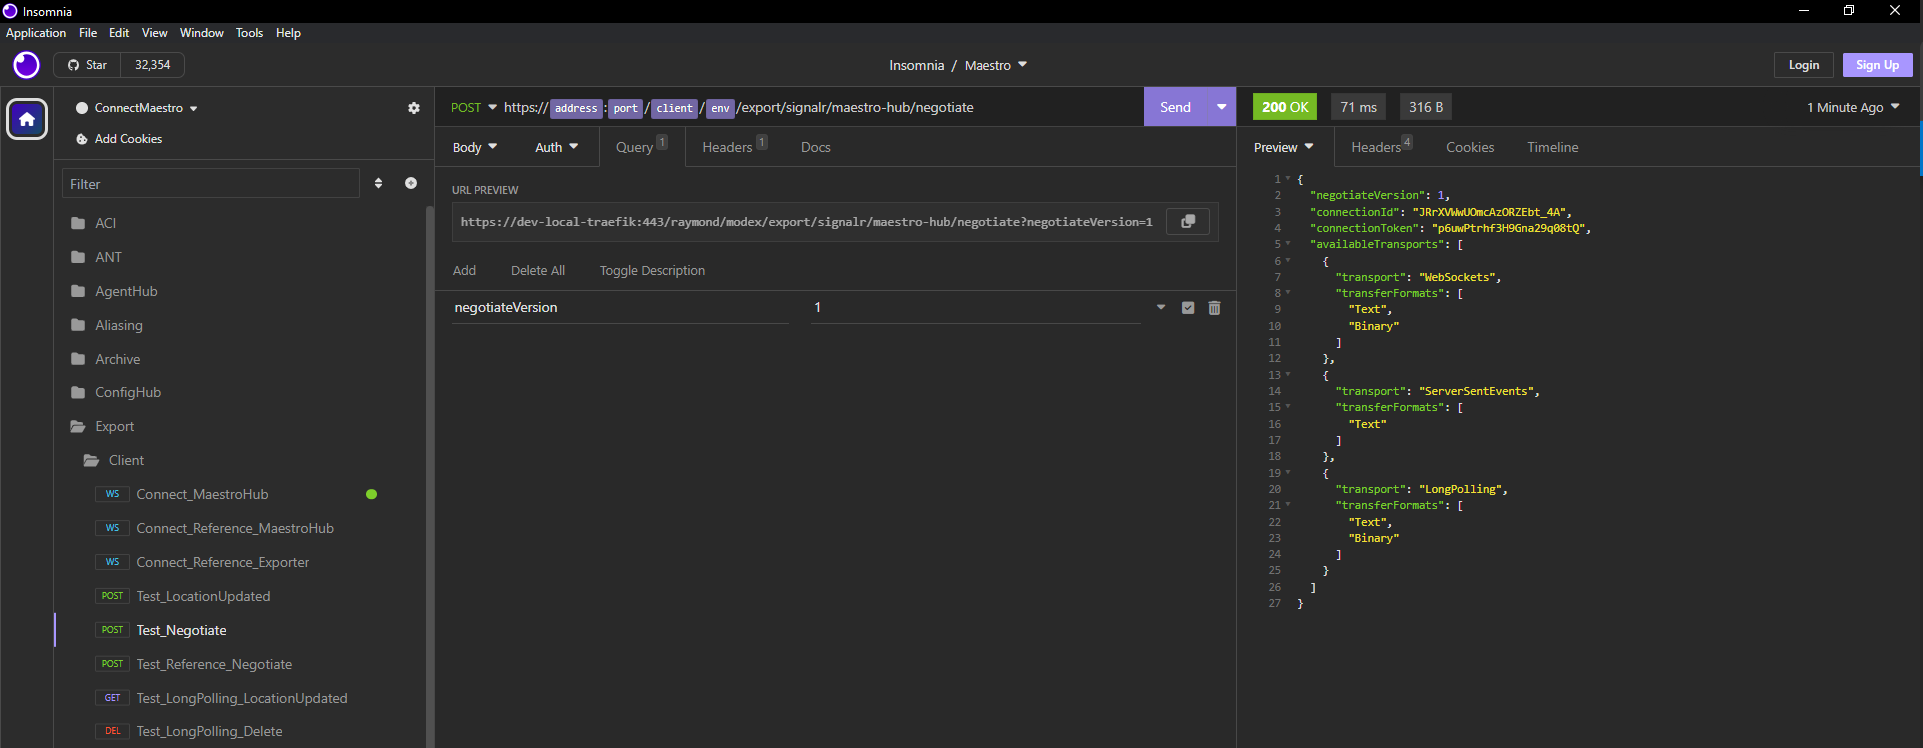Open the home dashboard icon

tap(27, 119)
